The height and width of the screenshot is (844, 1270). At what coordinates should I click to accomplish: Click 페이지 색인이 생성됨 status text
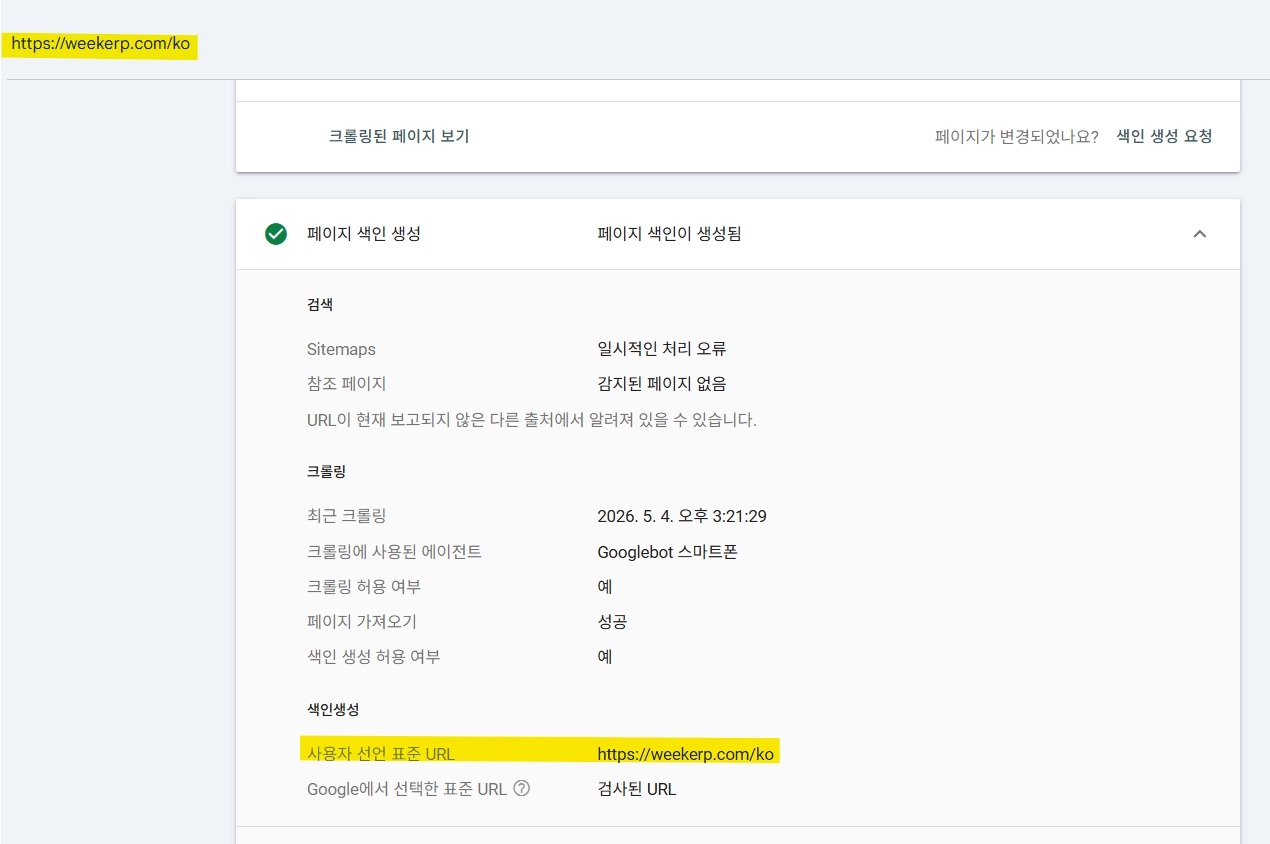click(x=670, y=234)
